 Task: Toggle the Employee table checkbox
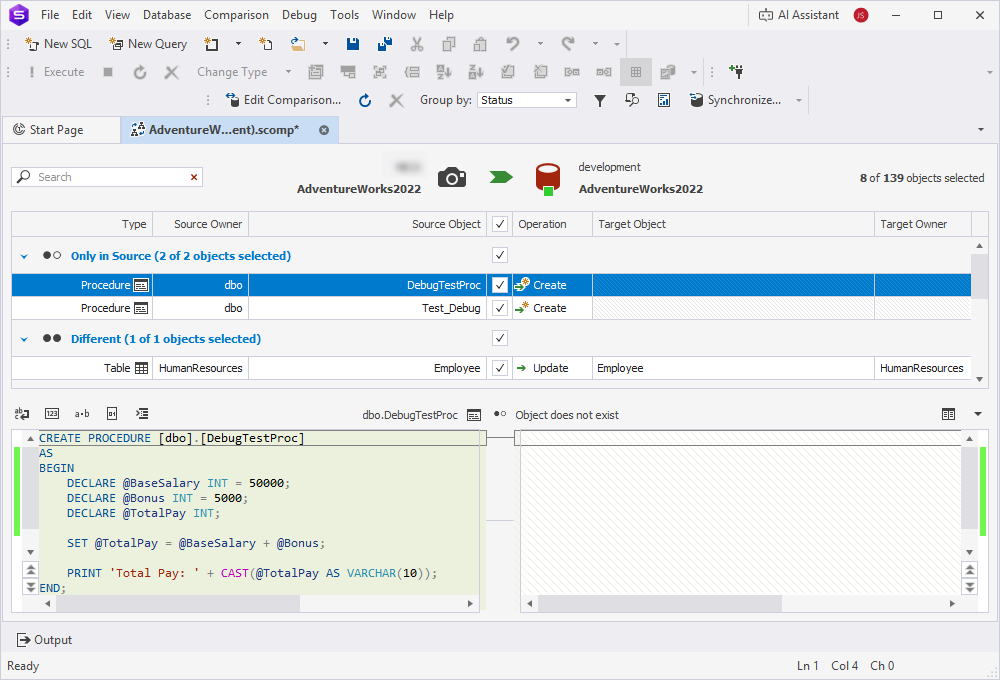(x=500, y=368)
